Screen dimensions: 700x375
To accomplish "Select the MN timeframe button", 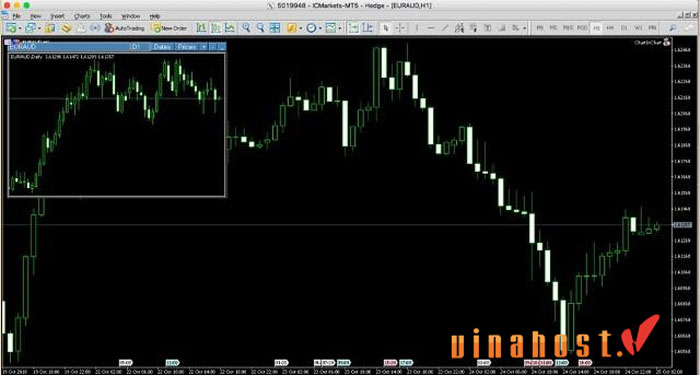I will click(652, 28).
